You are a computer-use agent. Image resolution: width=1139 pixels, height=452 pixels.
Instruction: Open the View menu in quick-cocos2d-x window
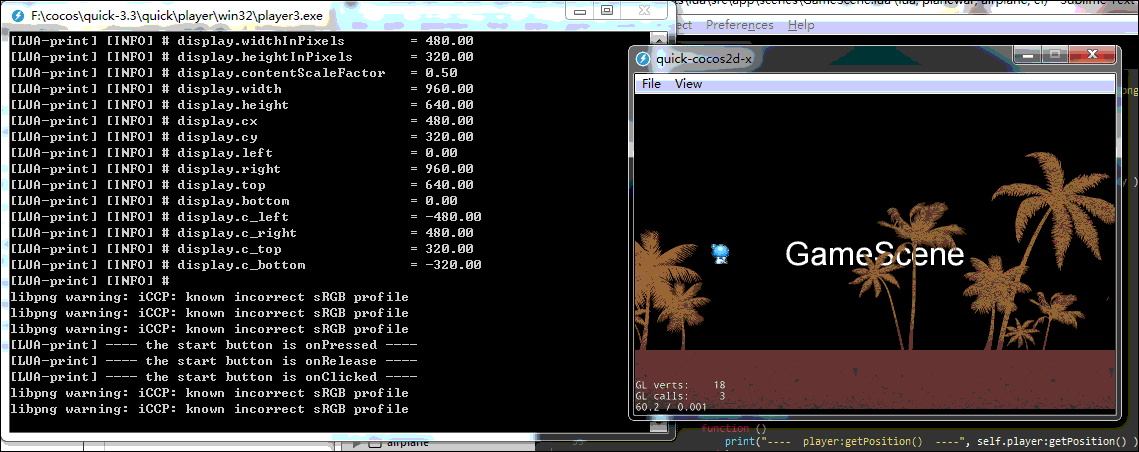688,84
